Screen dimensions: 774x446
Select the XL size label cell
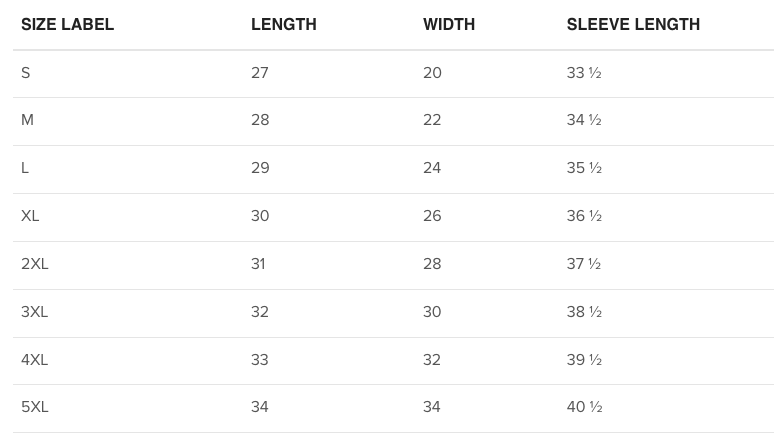(30, 216)
